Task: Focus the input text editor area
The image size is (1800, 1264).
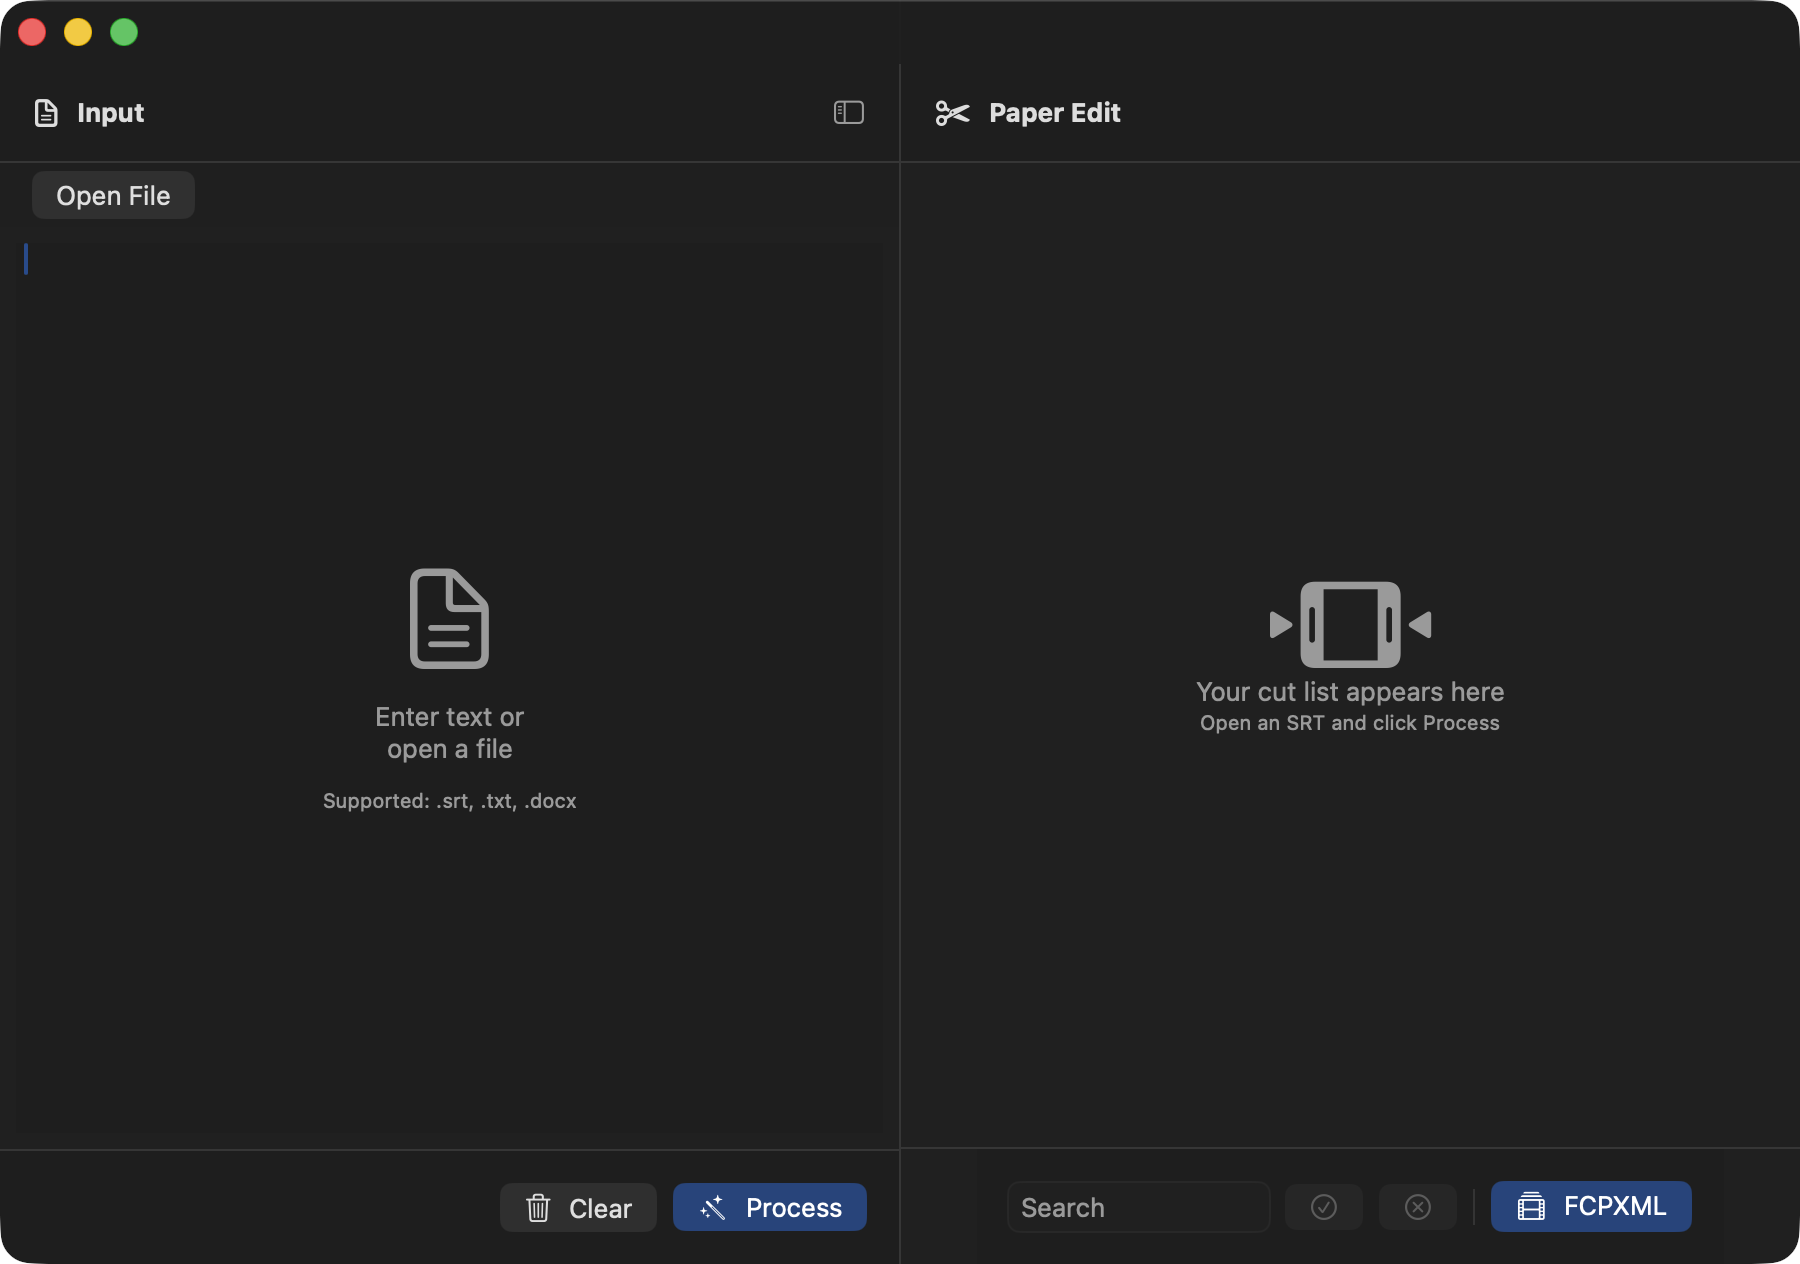Action: pyautogui.click(x=450, y=400)
